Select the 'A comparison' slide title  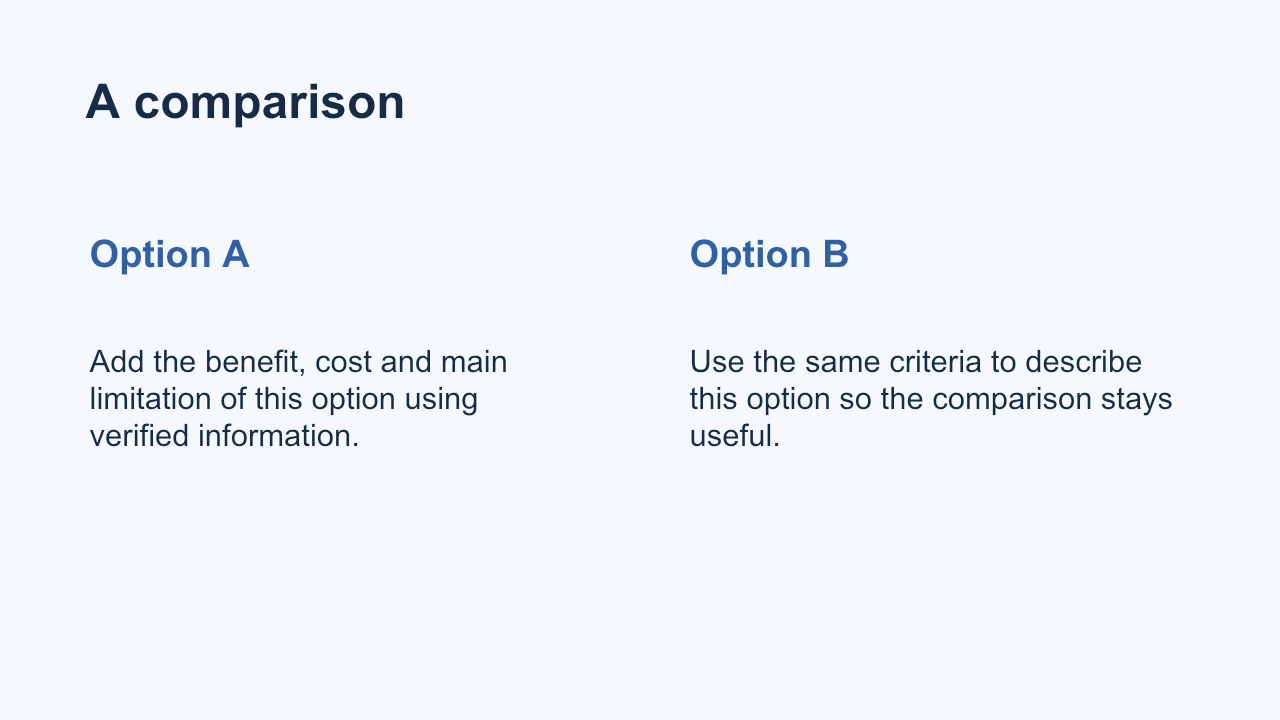[x=245, y=102]
